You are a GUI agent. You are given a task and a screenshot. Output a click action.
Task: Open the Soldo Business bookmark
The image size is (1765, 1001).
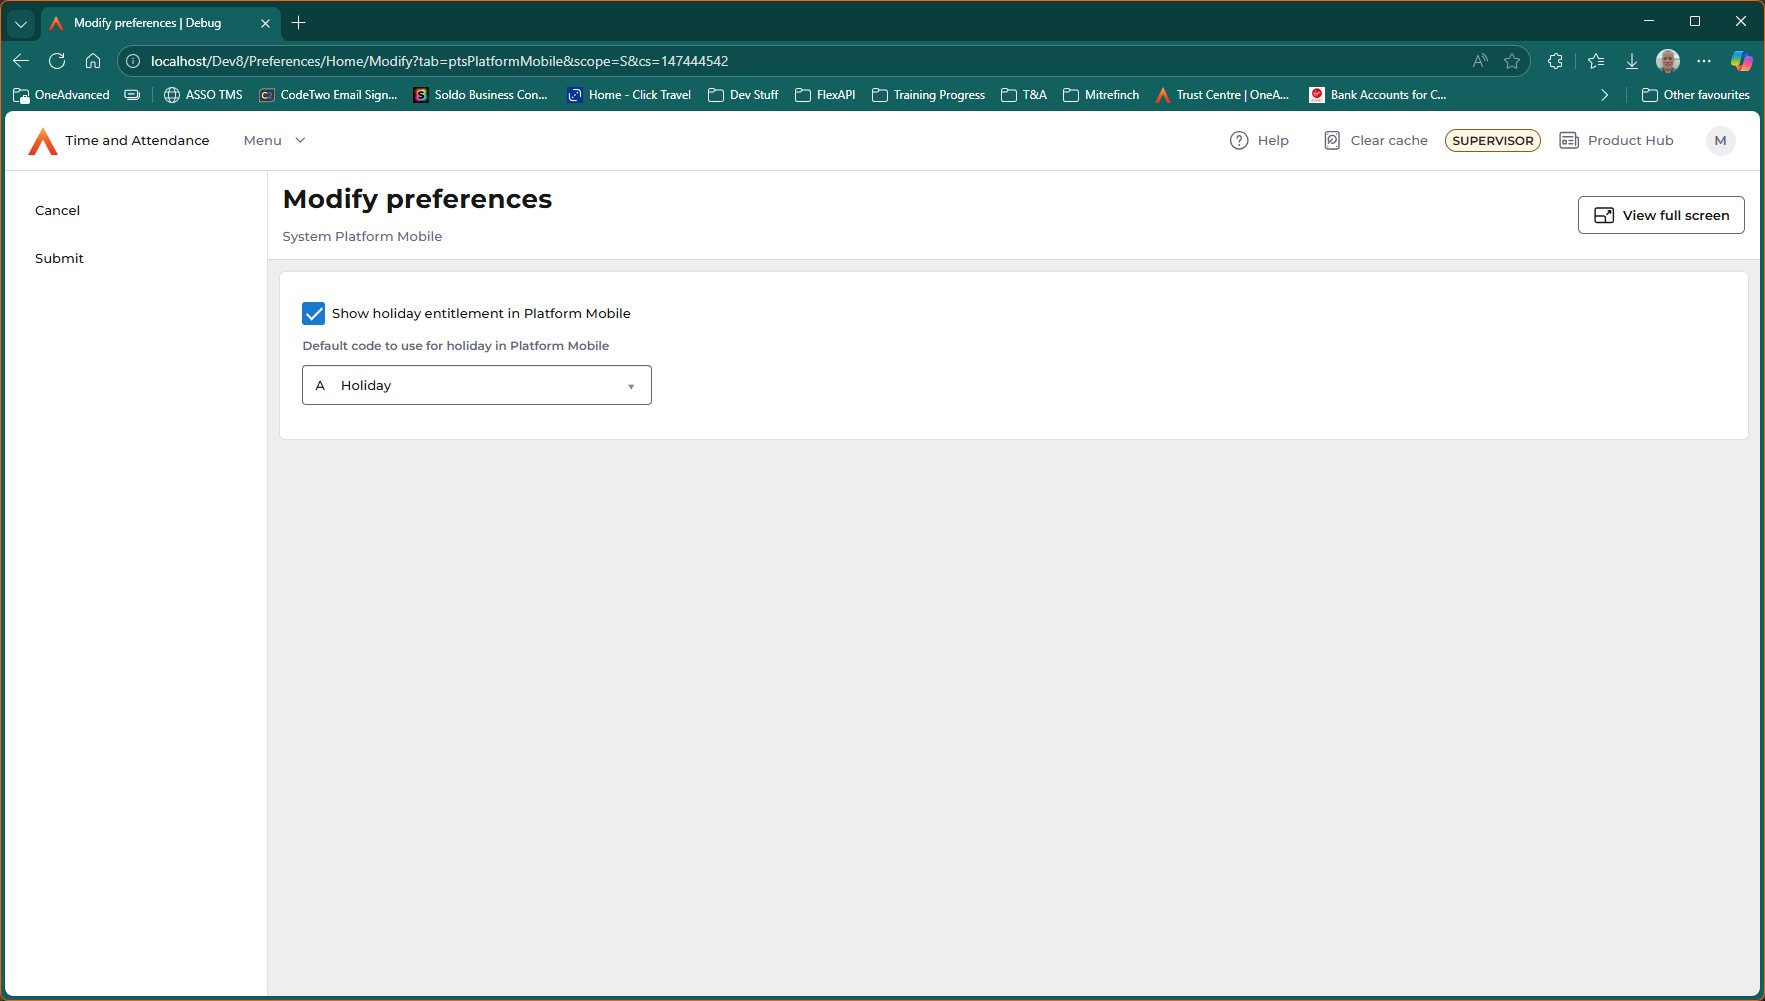(481, 95)
